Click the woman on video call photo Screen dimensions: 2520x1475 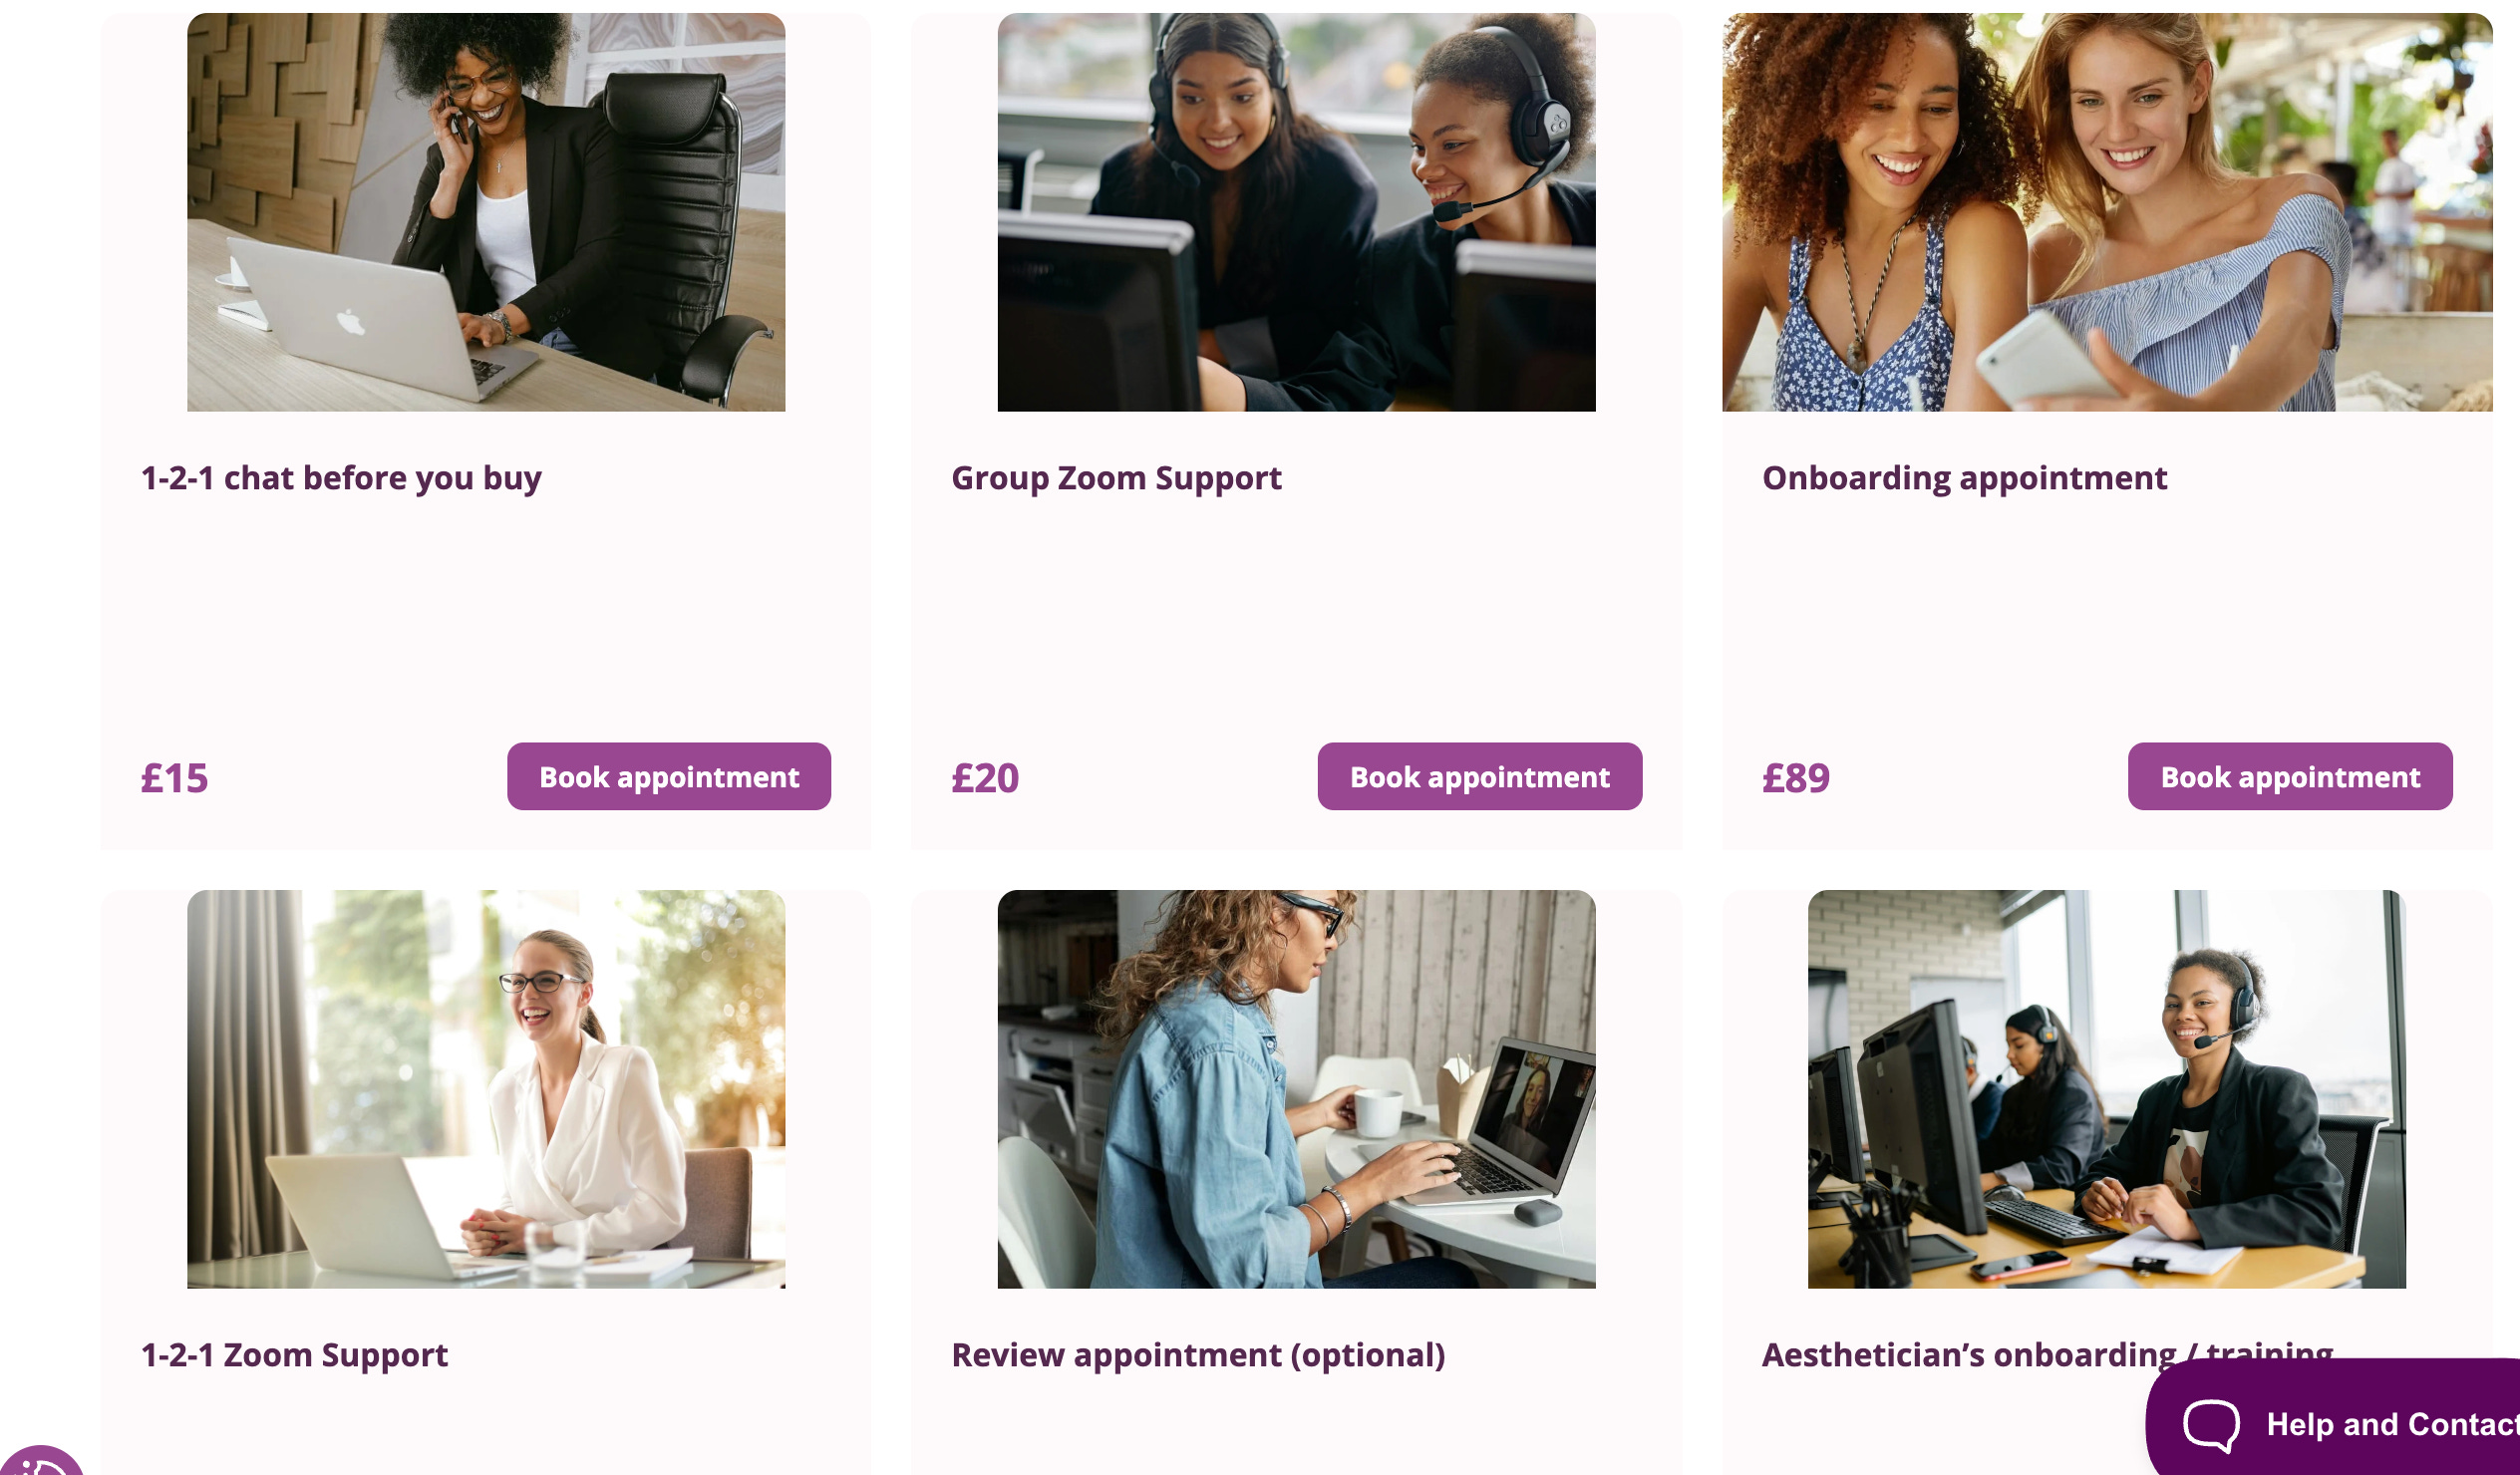point(1296,1089)
